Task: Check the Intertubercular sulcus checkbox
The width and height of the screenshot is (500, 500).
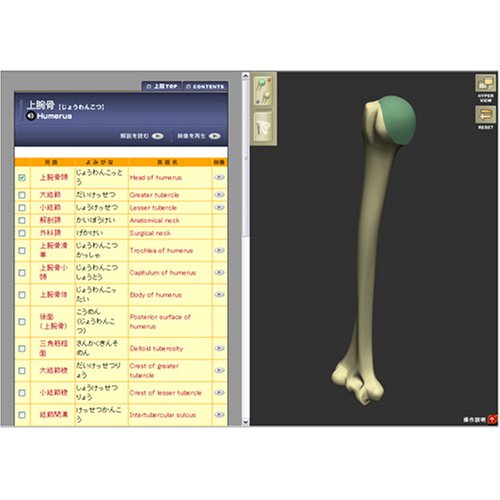Action: (x=22, y=415)
